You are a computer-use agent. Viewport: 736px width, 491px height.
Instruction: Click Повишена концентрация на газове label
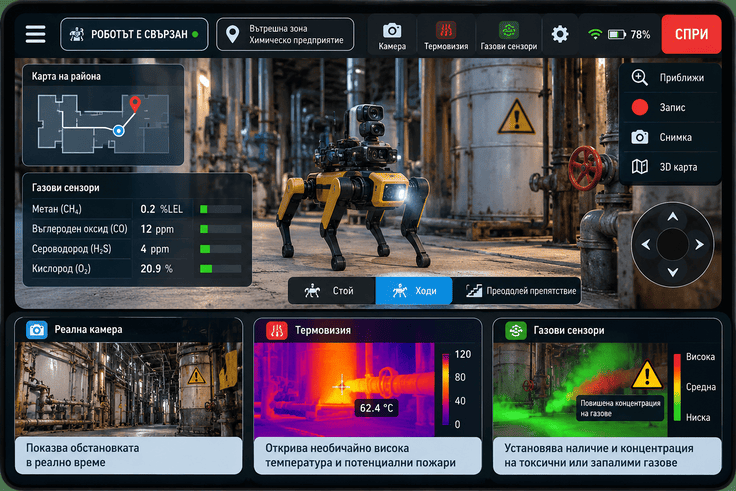(620, 408)
